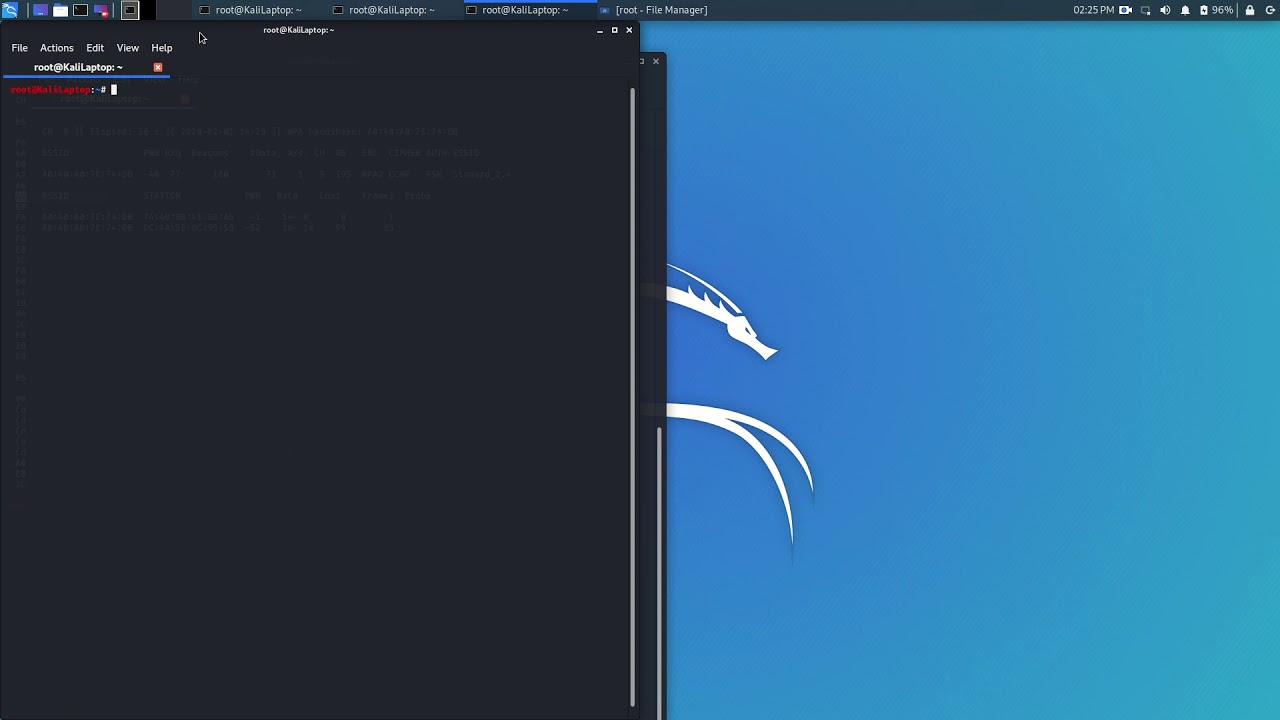The width and height of the screenshot is (1280, 720).
Task: Click the clock showing 02:25 PM
Action: 1094,10
